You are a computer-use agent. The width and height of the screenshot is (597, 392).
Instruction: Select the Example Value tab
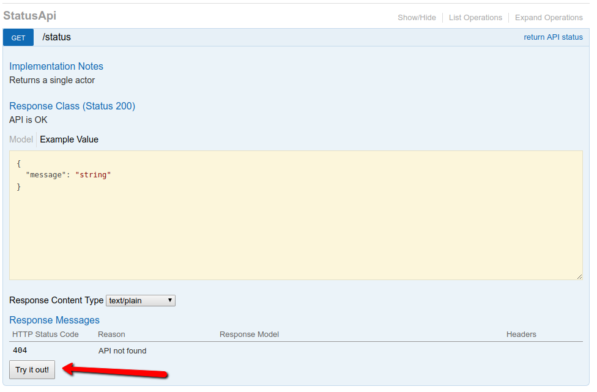[x=69, y=139]
